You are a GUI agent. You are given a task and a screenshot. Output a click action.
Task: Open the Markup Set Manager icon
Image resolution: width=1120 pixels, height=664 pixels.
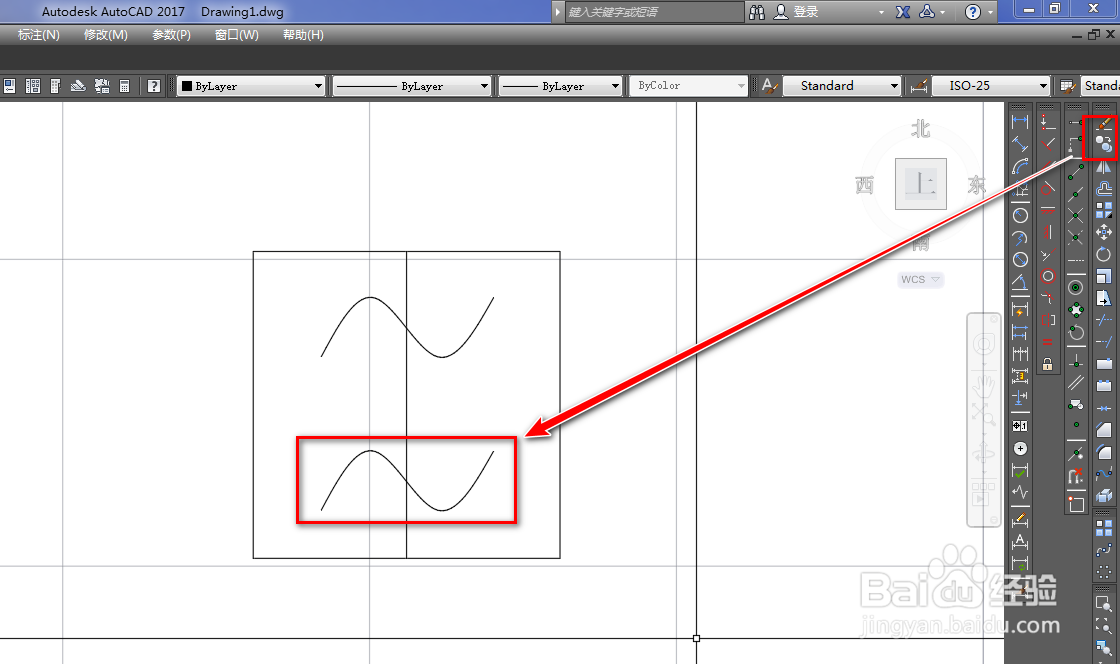[x=102, y=86]
